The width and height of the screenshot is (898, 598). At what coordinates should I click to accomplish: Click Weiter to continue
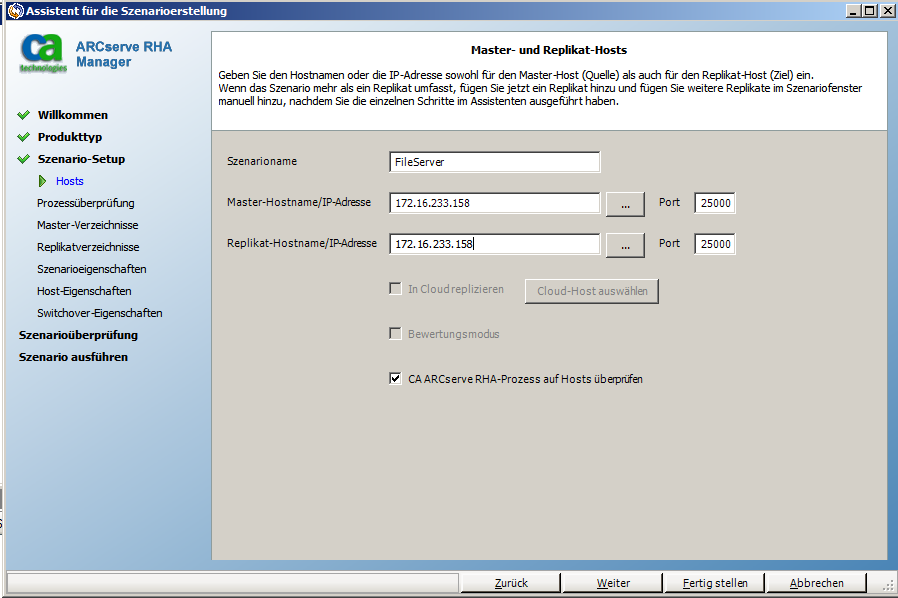click(613, 583)
